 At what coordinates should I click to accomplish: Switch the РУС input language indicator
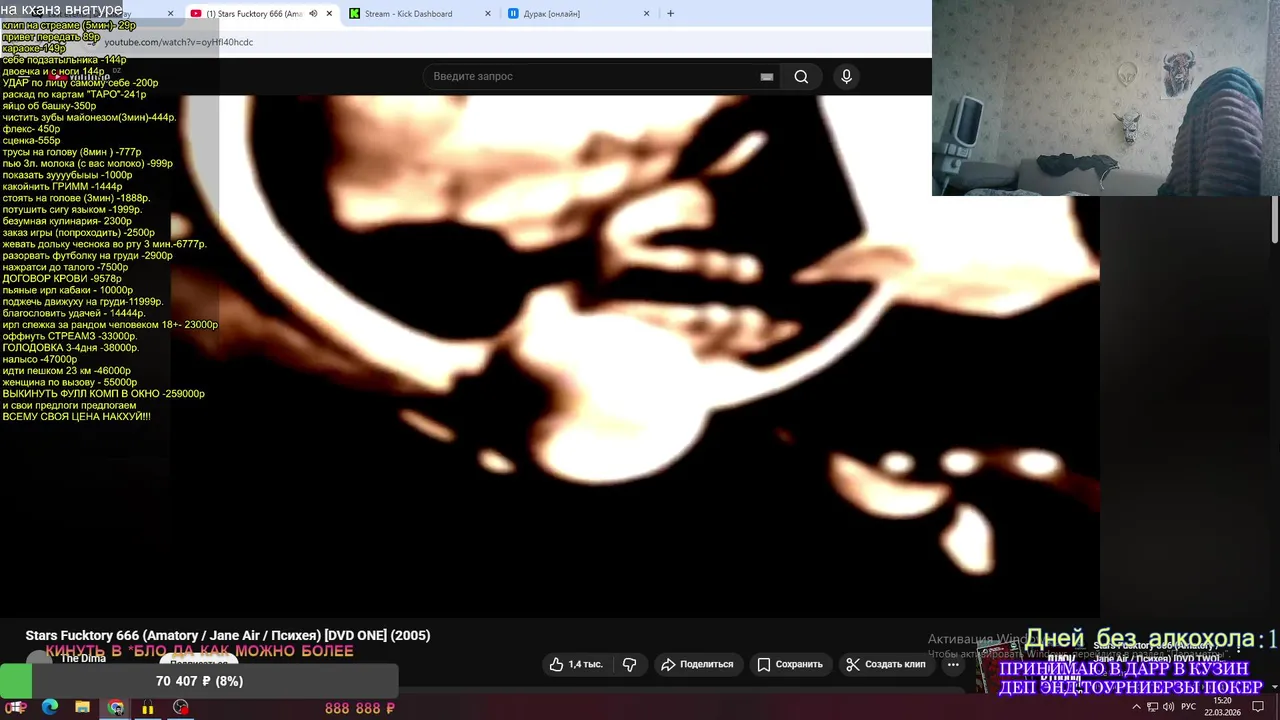(x=1189, y=707)
